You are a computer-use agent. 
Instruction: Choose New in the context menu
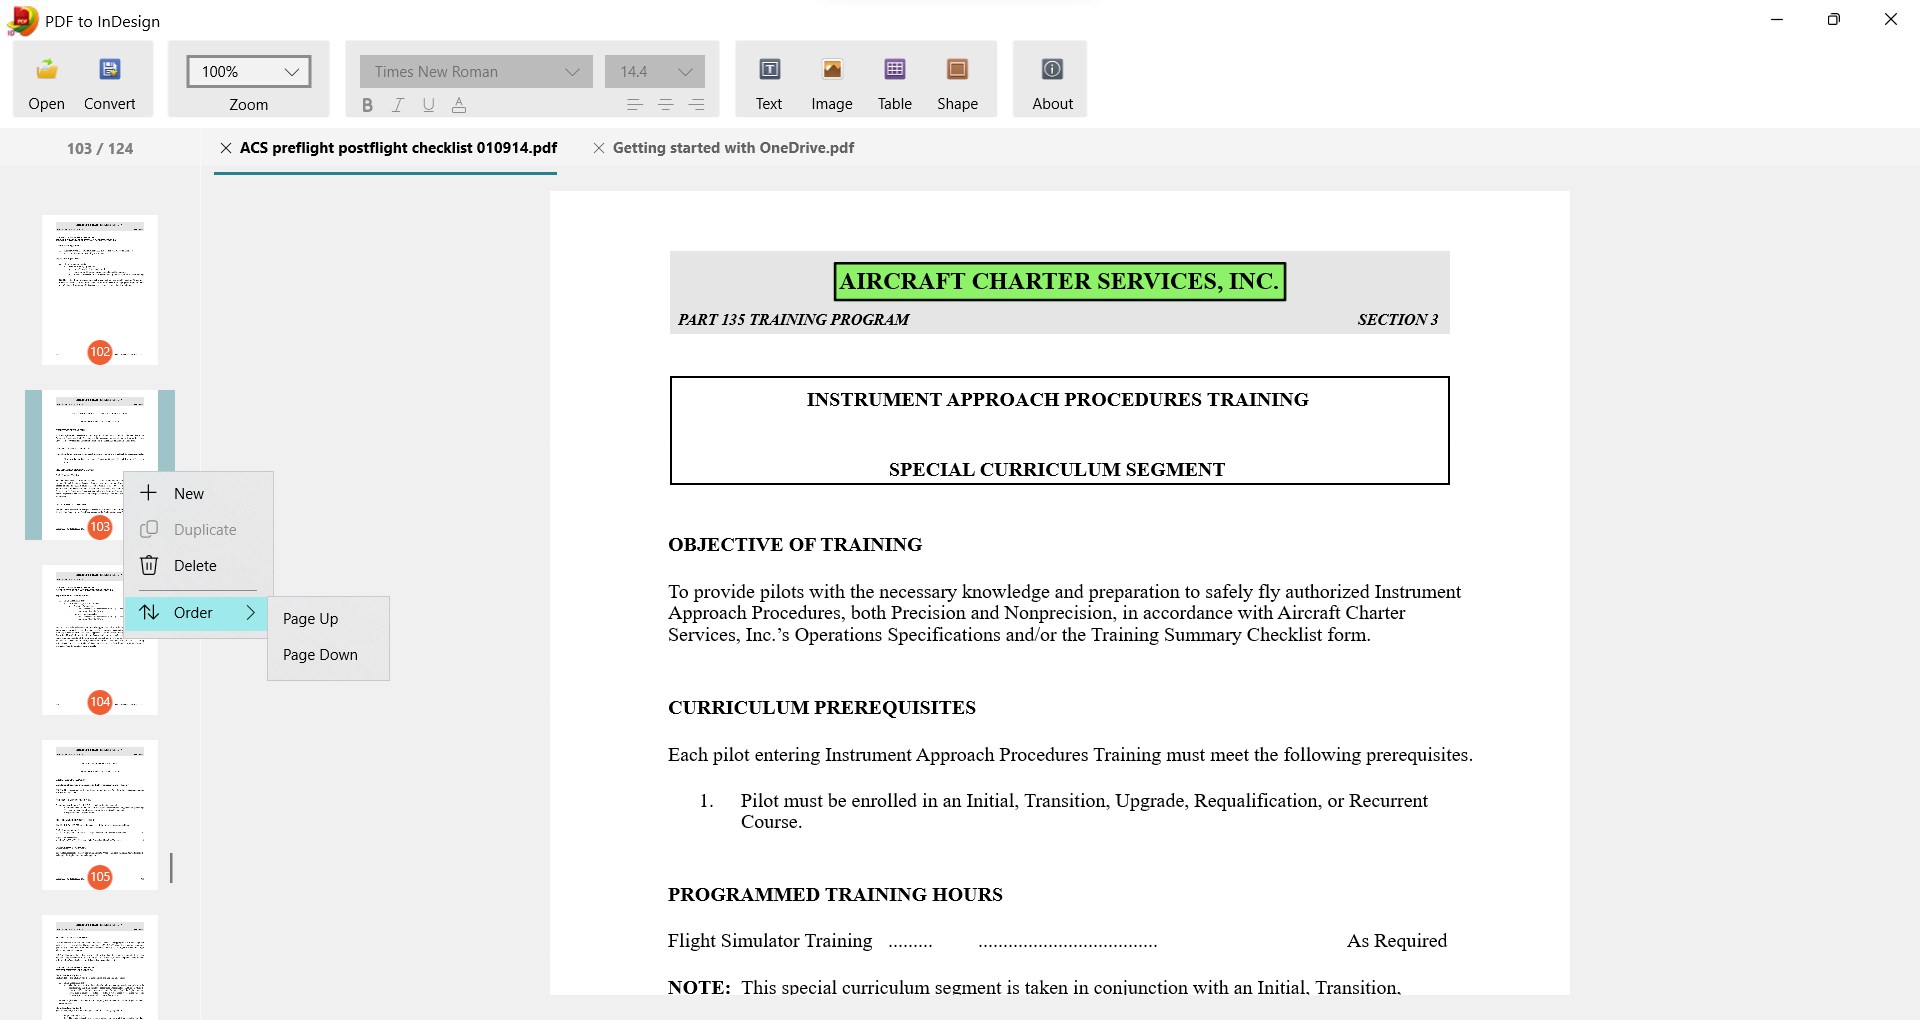(198, 494)
